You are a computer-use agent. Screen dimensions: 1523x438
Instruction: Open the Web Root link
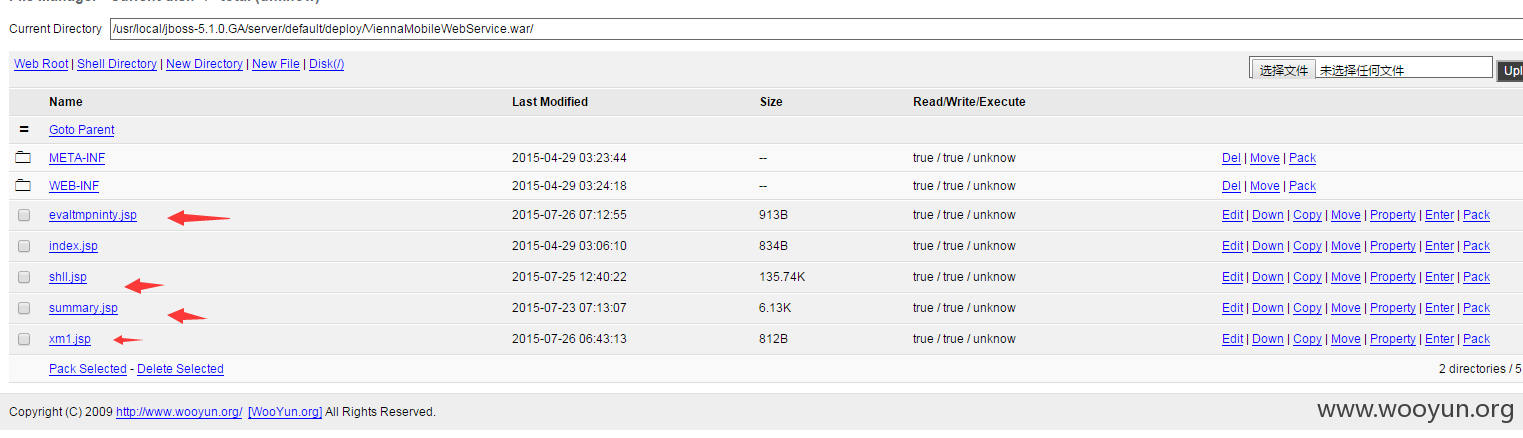[41, 64]
